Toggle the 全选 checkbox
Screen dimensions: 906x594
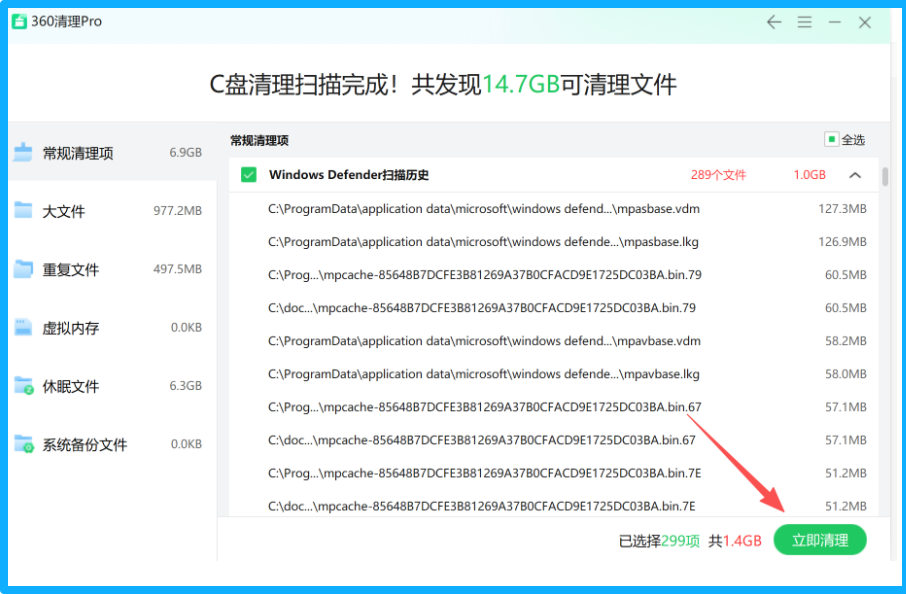point(831,139)
